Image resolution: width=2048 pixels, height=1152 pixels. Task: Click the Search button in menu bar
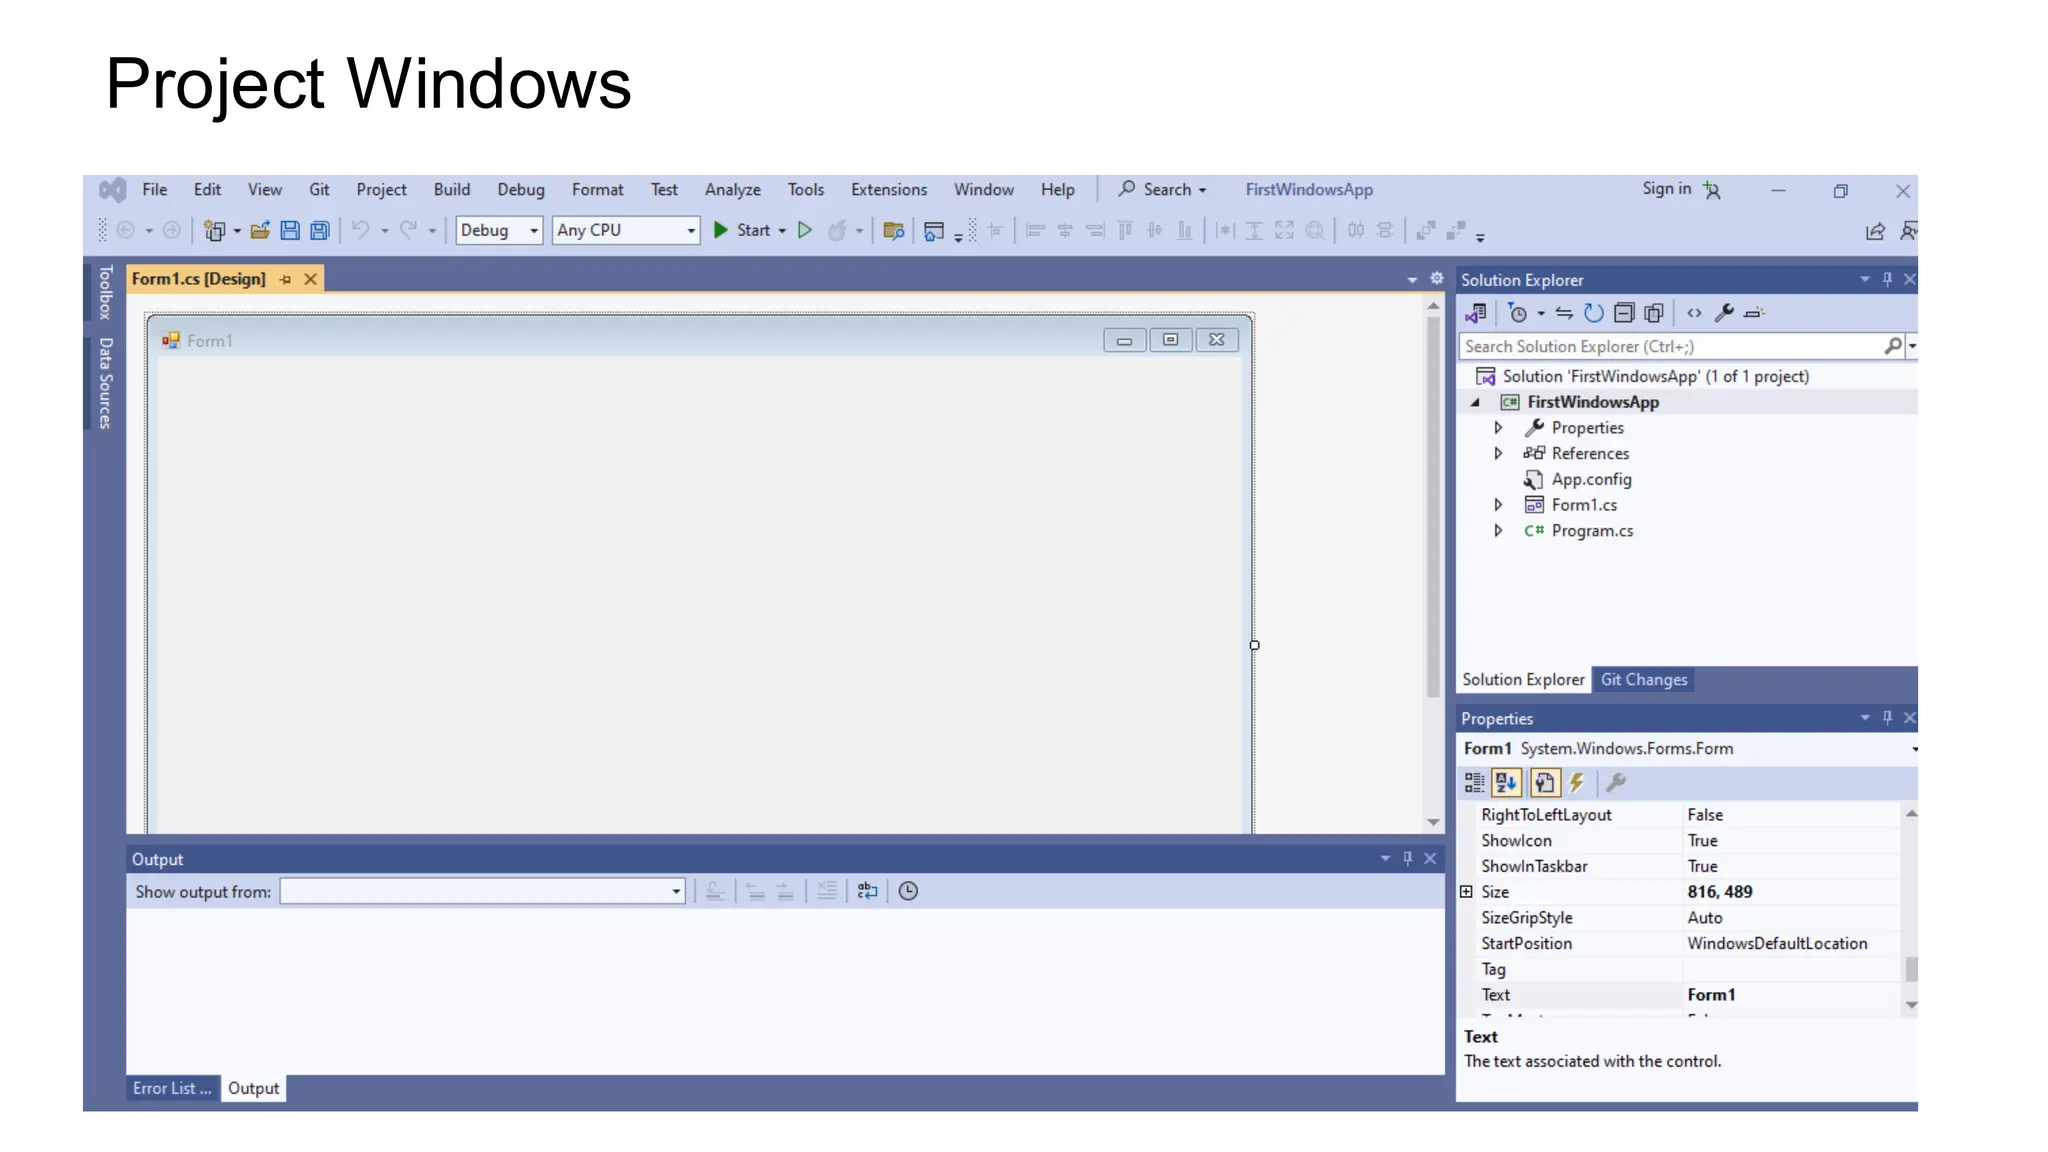pyautogui.click(x=1162, y=190)
